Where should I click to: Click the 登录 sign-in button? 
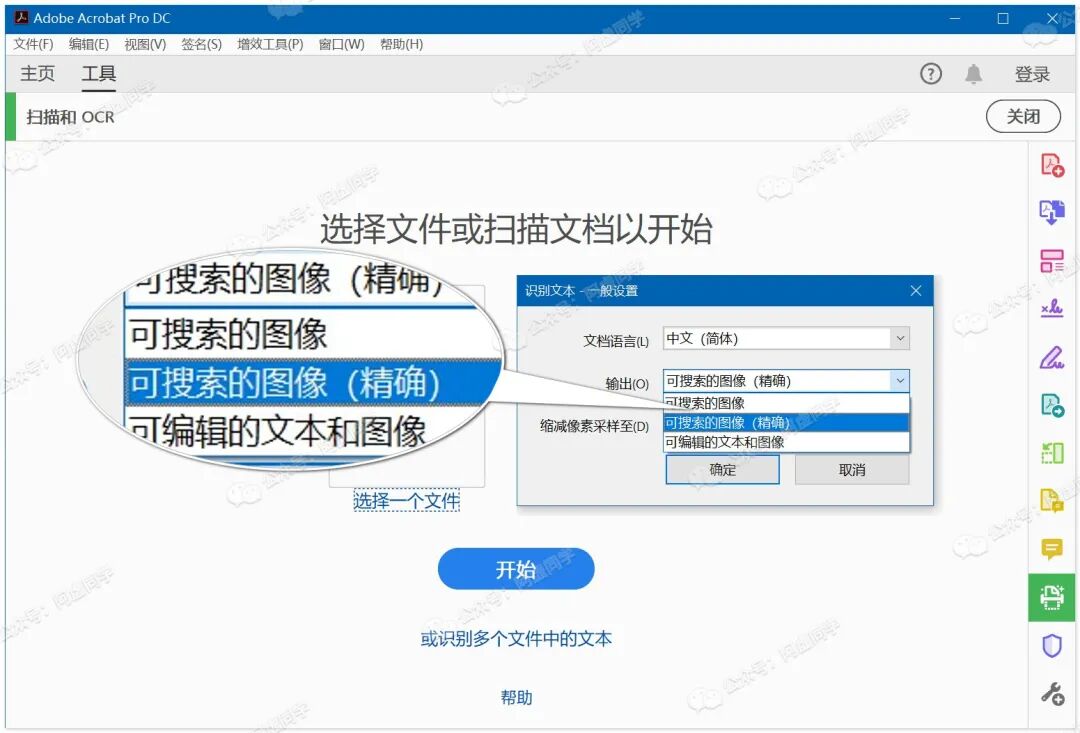pos(1032,74)
